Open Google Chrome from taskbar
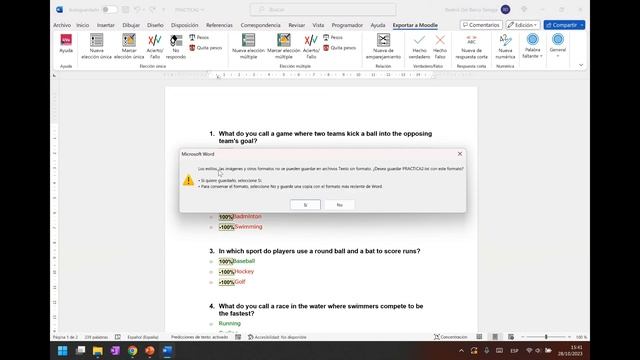This screenshot has height=360, width=640. (x=132, y=351)
